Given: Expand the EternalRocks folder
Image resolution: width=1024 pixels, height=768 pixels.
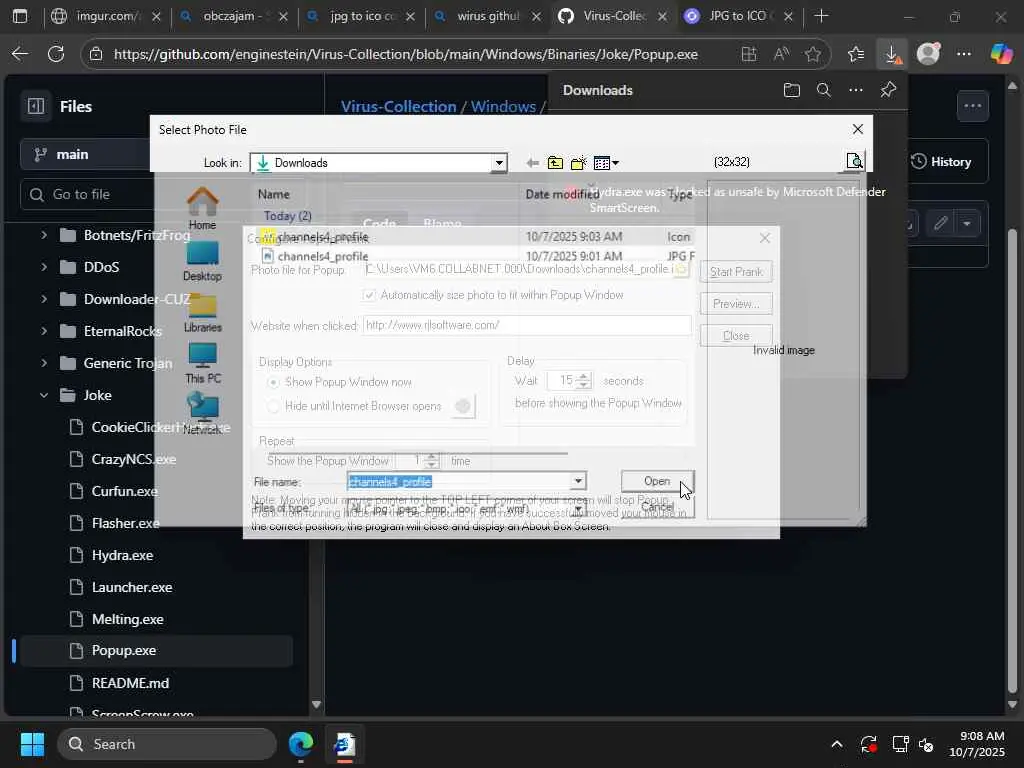Looking at the screenshot, I should (44, 331).
